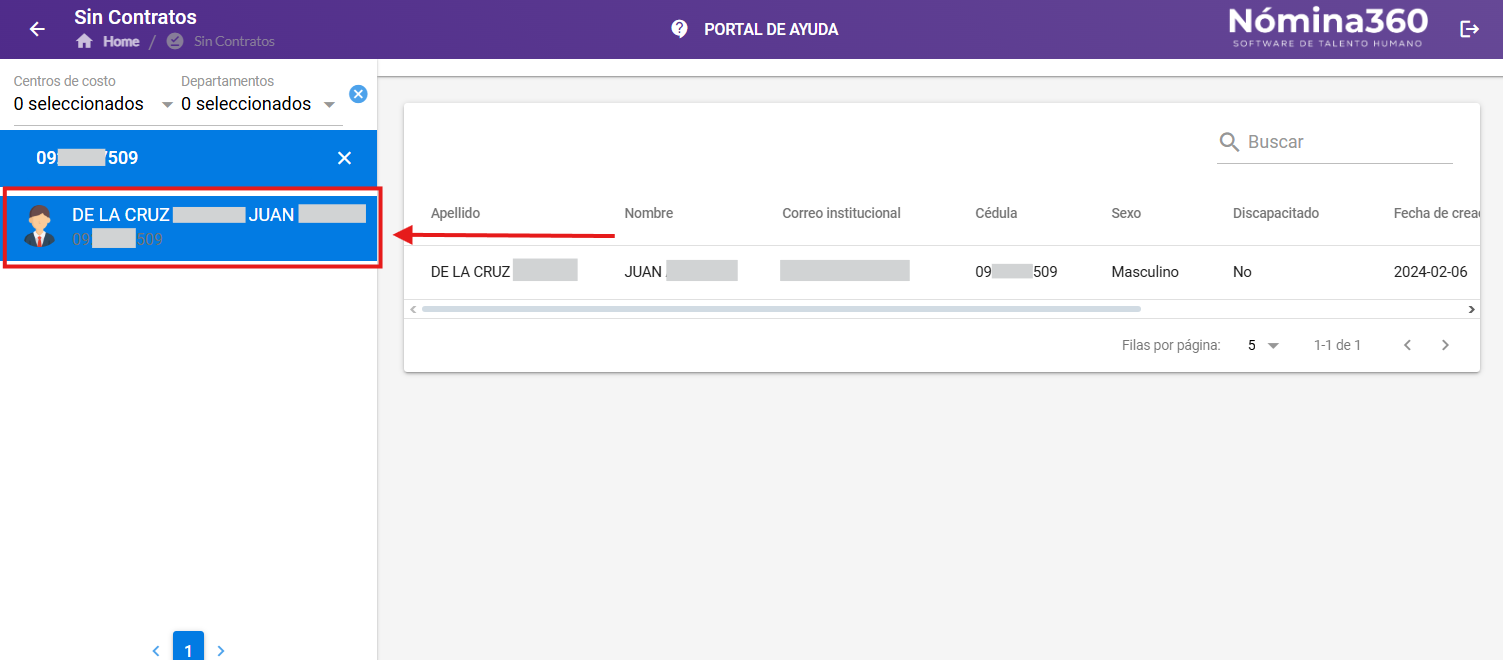The height and width of the screenshot is (660, 1503).
Task: Clear filters with blue X icon
Action: point(358,94)
